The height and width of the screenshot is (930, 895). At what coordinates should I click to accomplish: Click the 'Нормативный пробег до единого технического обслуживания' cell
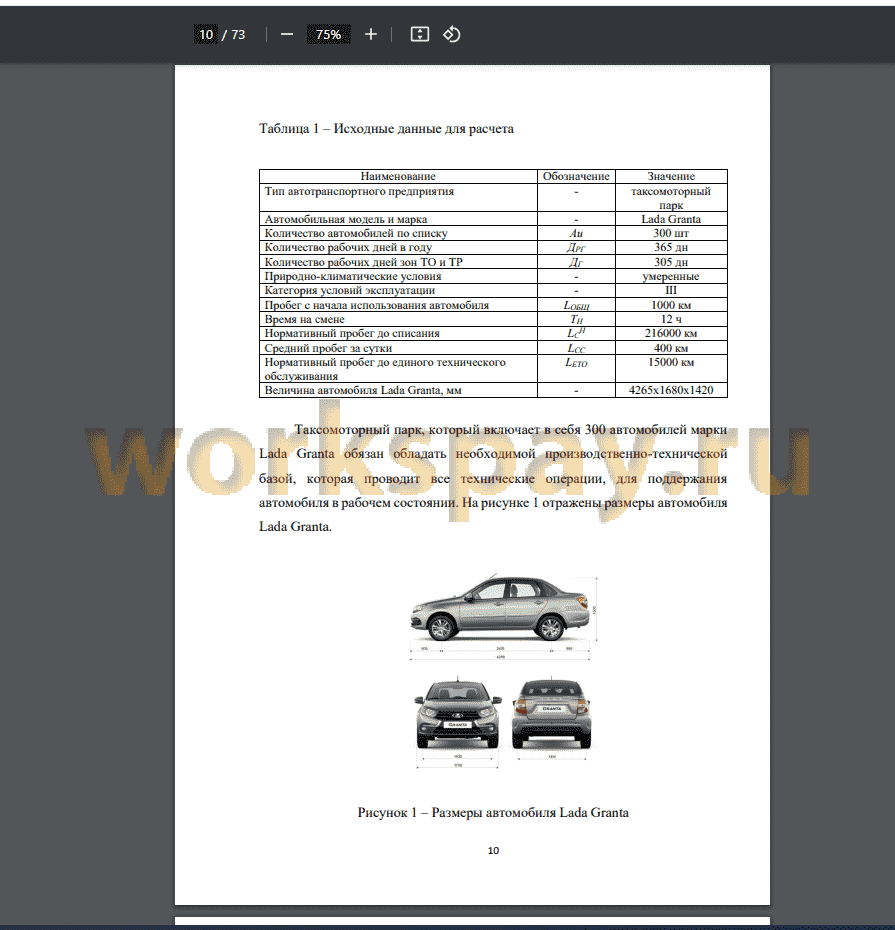click(x=398, y=369)
